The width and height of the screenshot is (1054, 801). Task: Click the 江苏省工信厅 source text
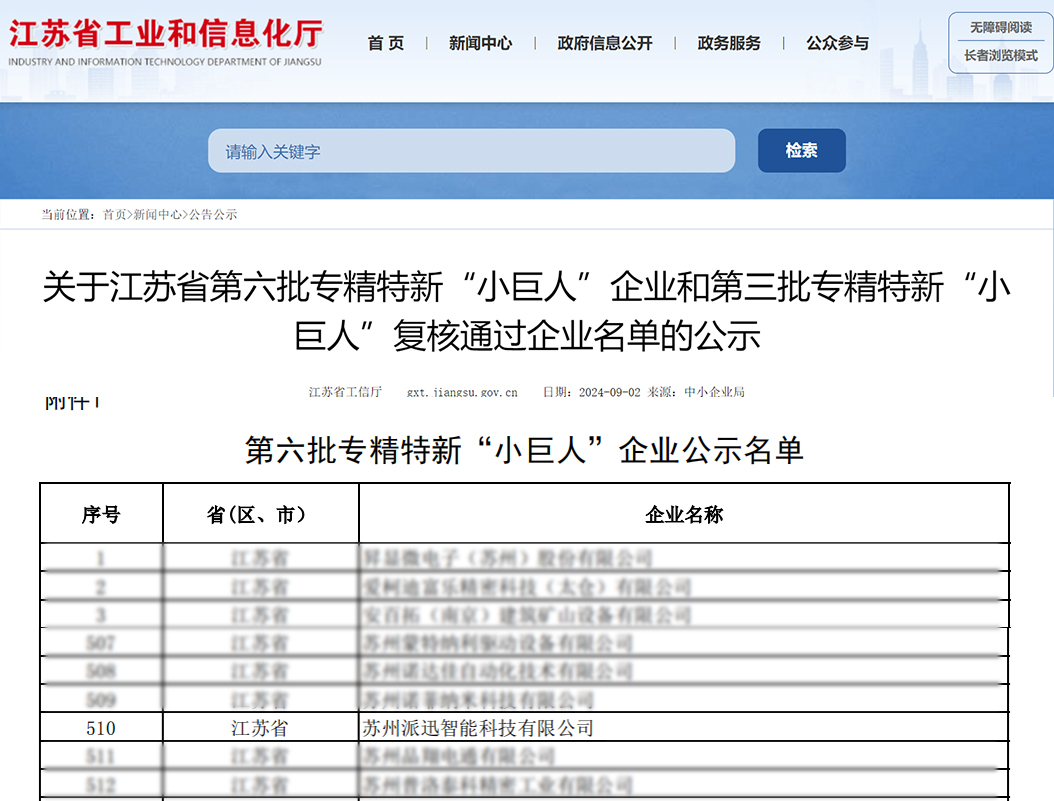[345, 392]
